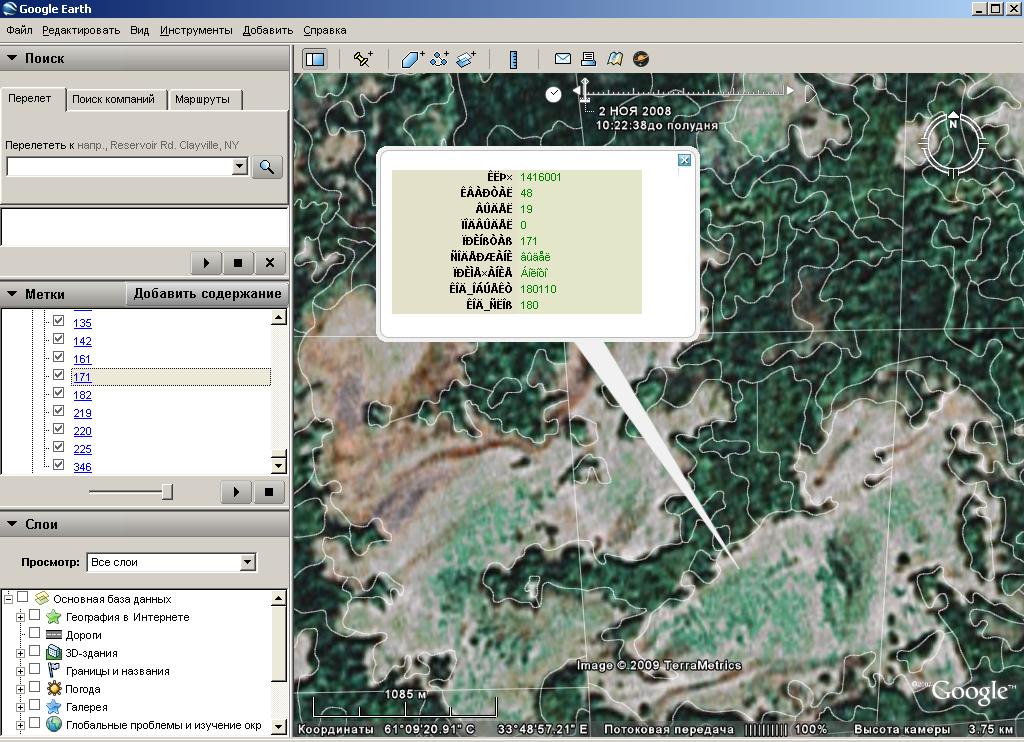This screenshot has height=742, width=1024.
Task: Open the ruler measurement tool
Action: [513, 59]
